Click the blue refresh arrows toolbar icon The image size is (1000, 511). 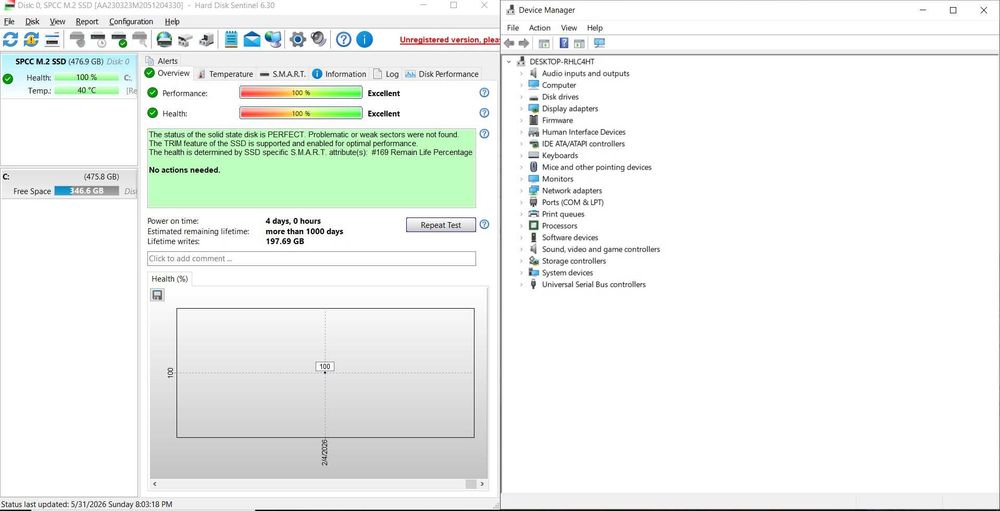[10, 40]
